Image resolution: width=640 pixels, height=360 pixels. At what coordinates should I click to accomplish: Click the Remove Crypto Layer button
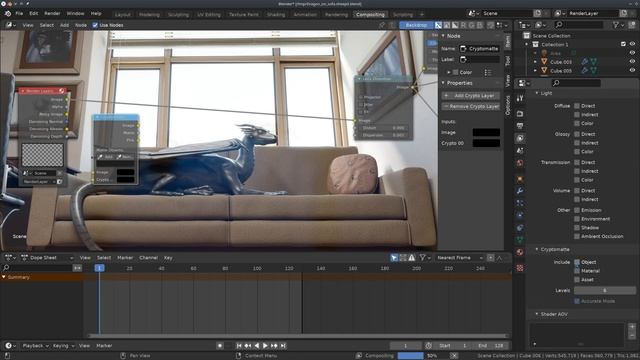pyautogui.click(x=471, y=106)
